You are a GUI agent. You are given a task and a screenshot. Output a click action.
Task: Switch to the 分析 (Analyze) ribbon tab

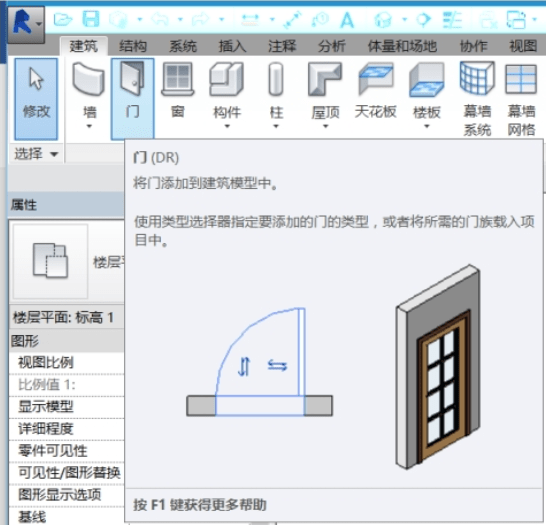tap(332, 46)
